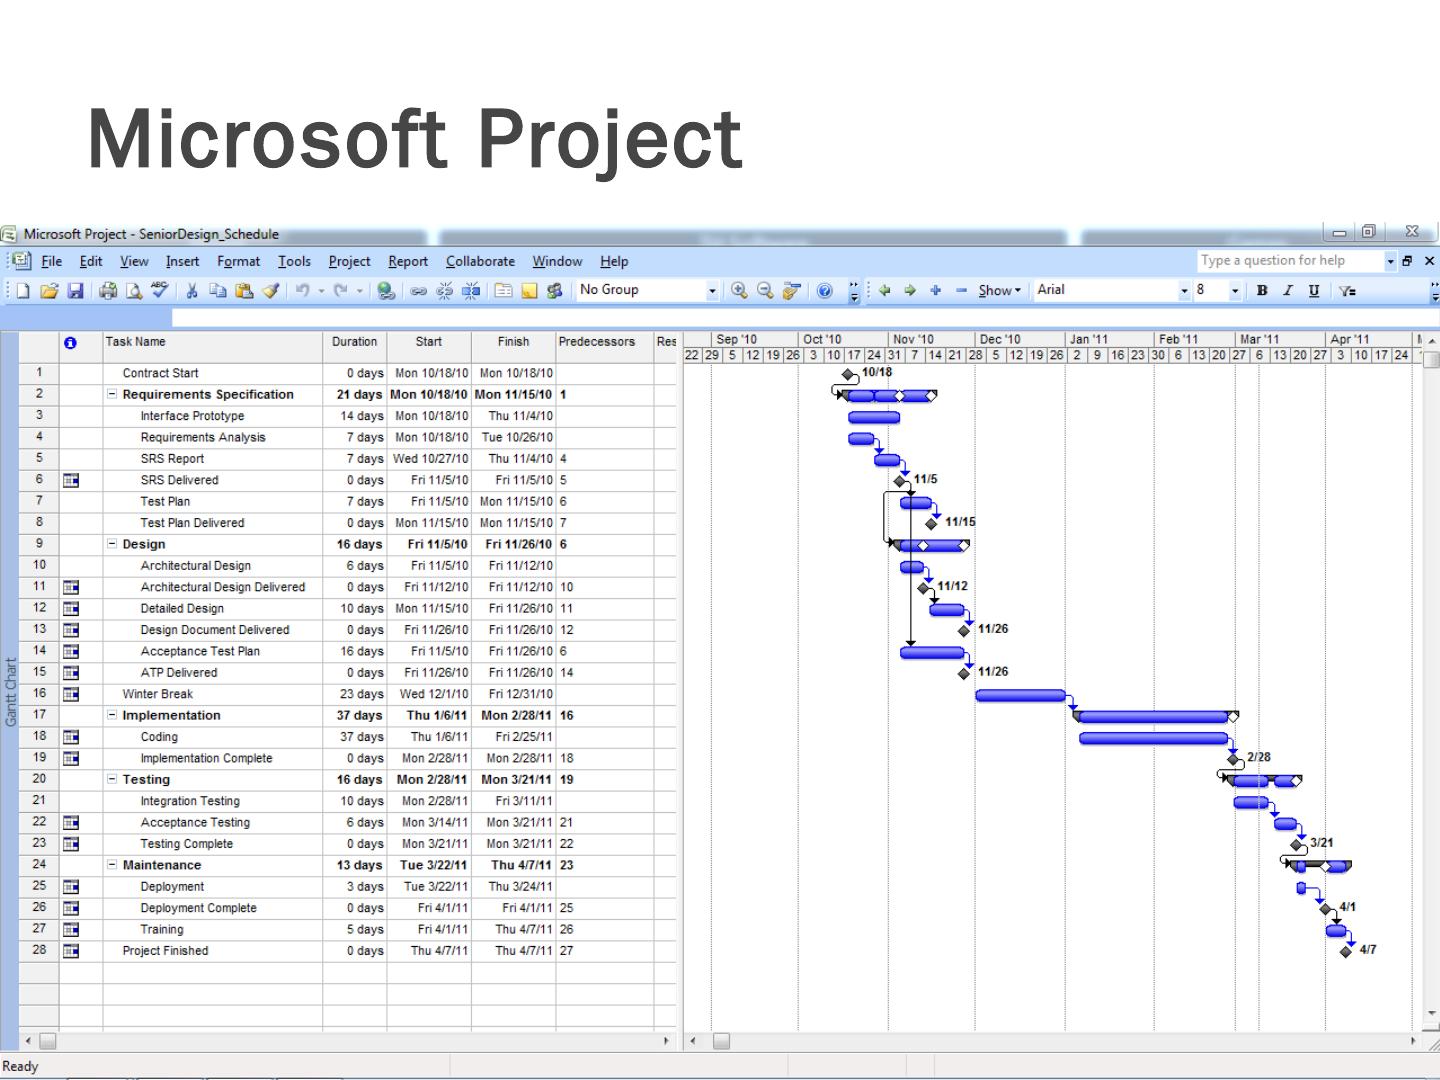Image resolution: width=1440 pixels, height=1080 pixels.
Task: Open the File menu
Action: pos(51,262)
